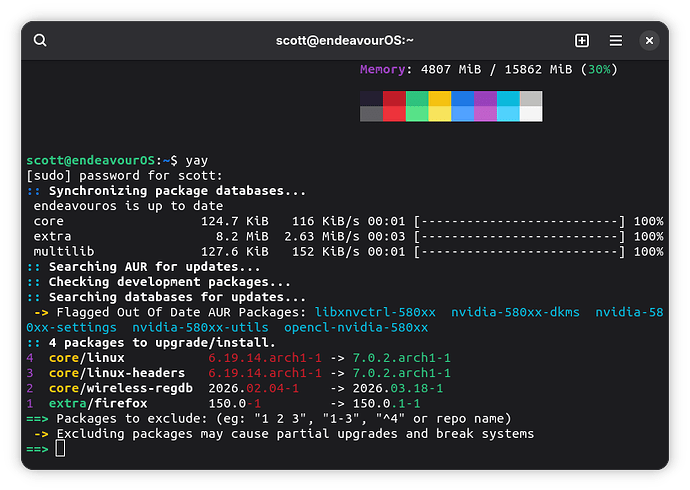
Task: Click wireless-regdb new version 2026.03.18-1
Action: pyautogui.click(x=398, y=388)
